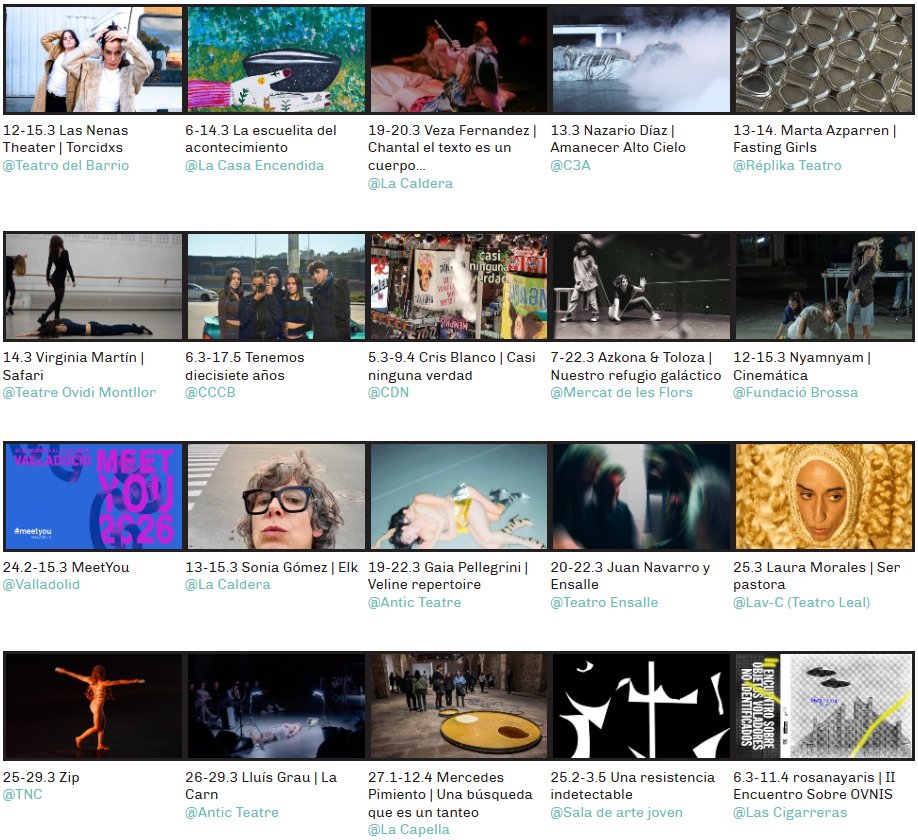The width and height of the screenshot is (918, 840).
Task: Follow the @La Casa Encendida link
Action: click(x=255, y=166)
